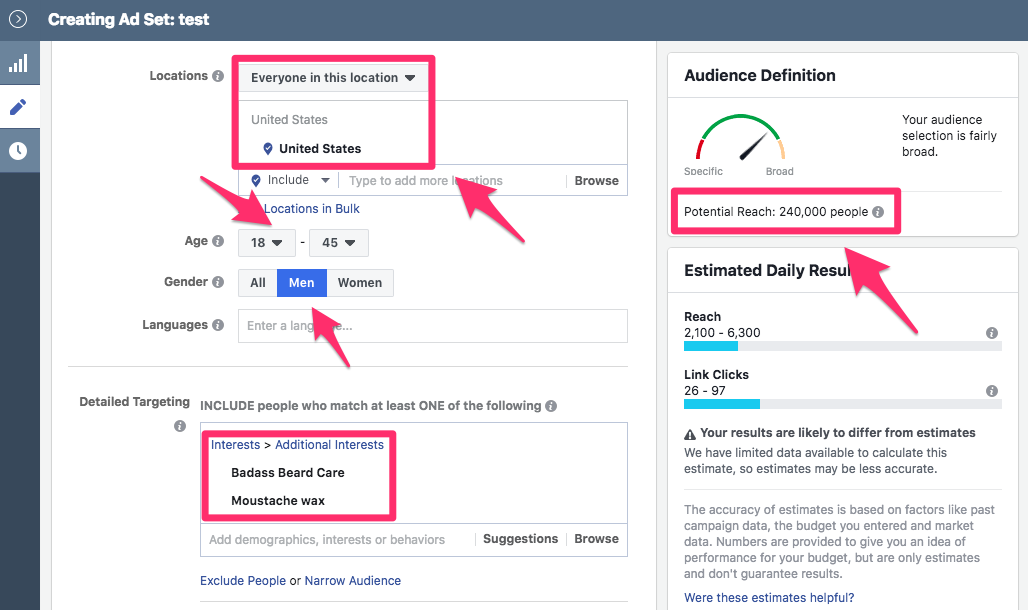Select All gender option
The height and width of the screenshot is (610, 1028).
tap(258, 283)
